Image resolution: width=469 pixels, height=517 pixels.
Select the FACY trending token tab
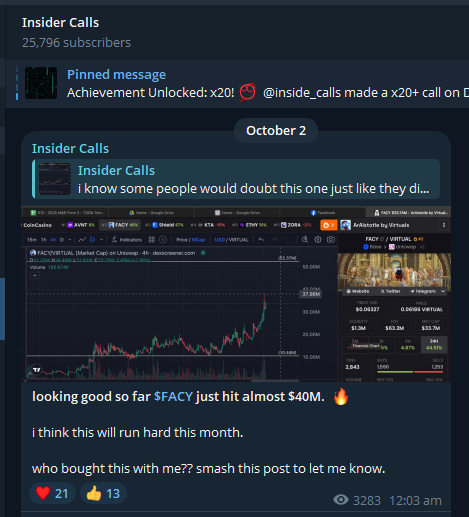pos(120,225)
